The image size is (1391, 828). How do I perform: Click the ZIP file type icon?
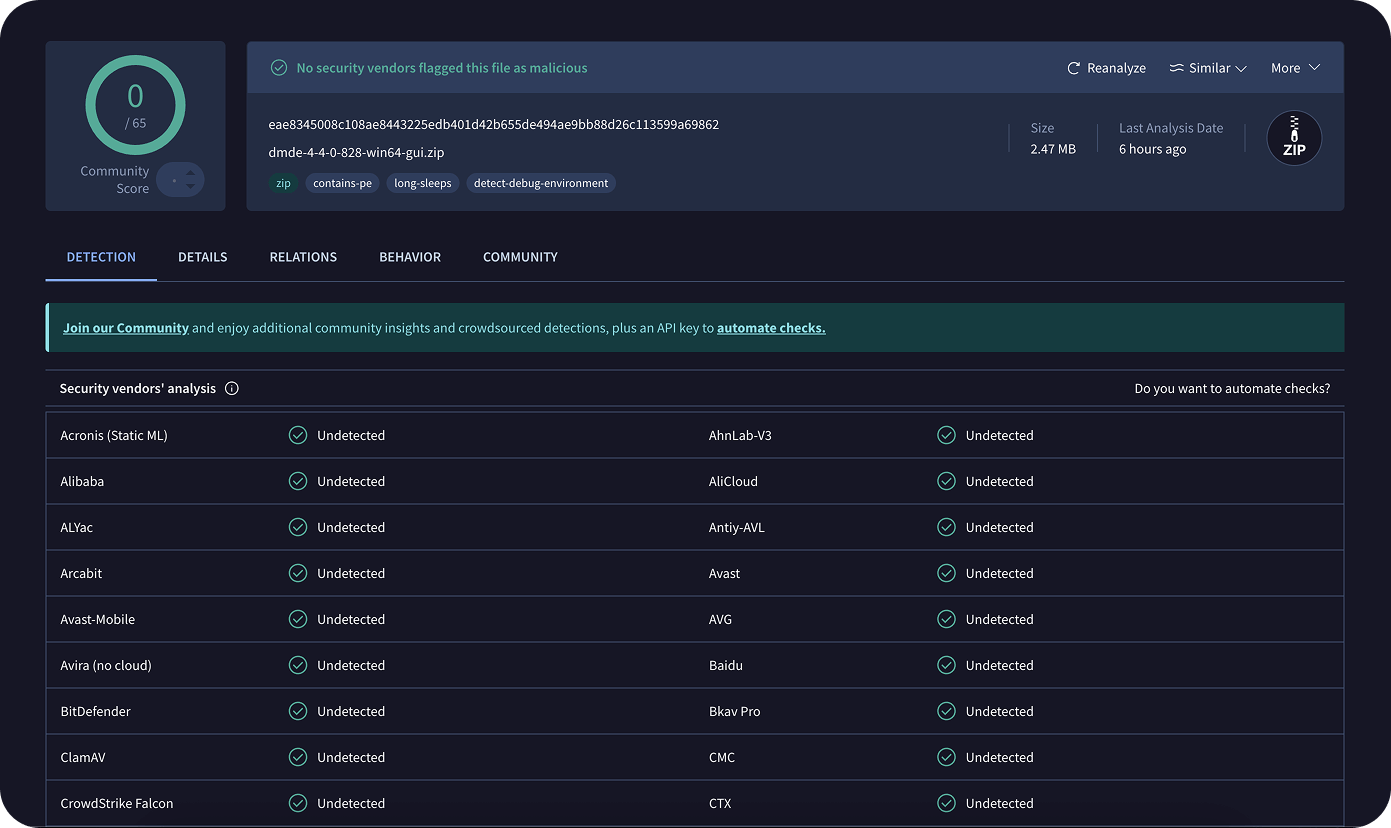[1294, 138]
